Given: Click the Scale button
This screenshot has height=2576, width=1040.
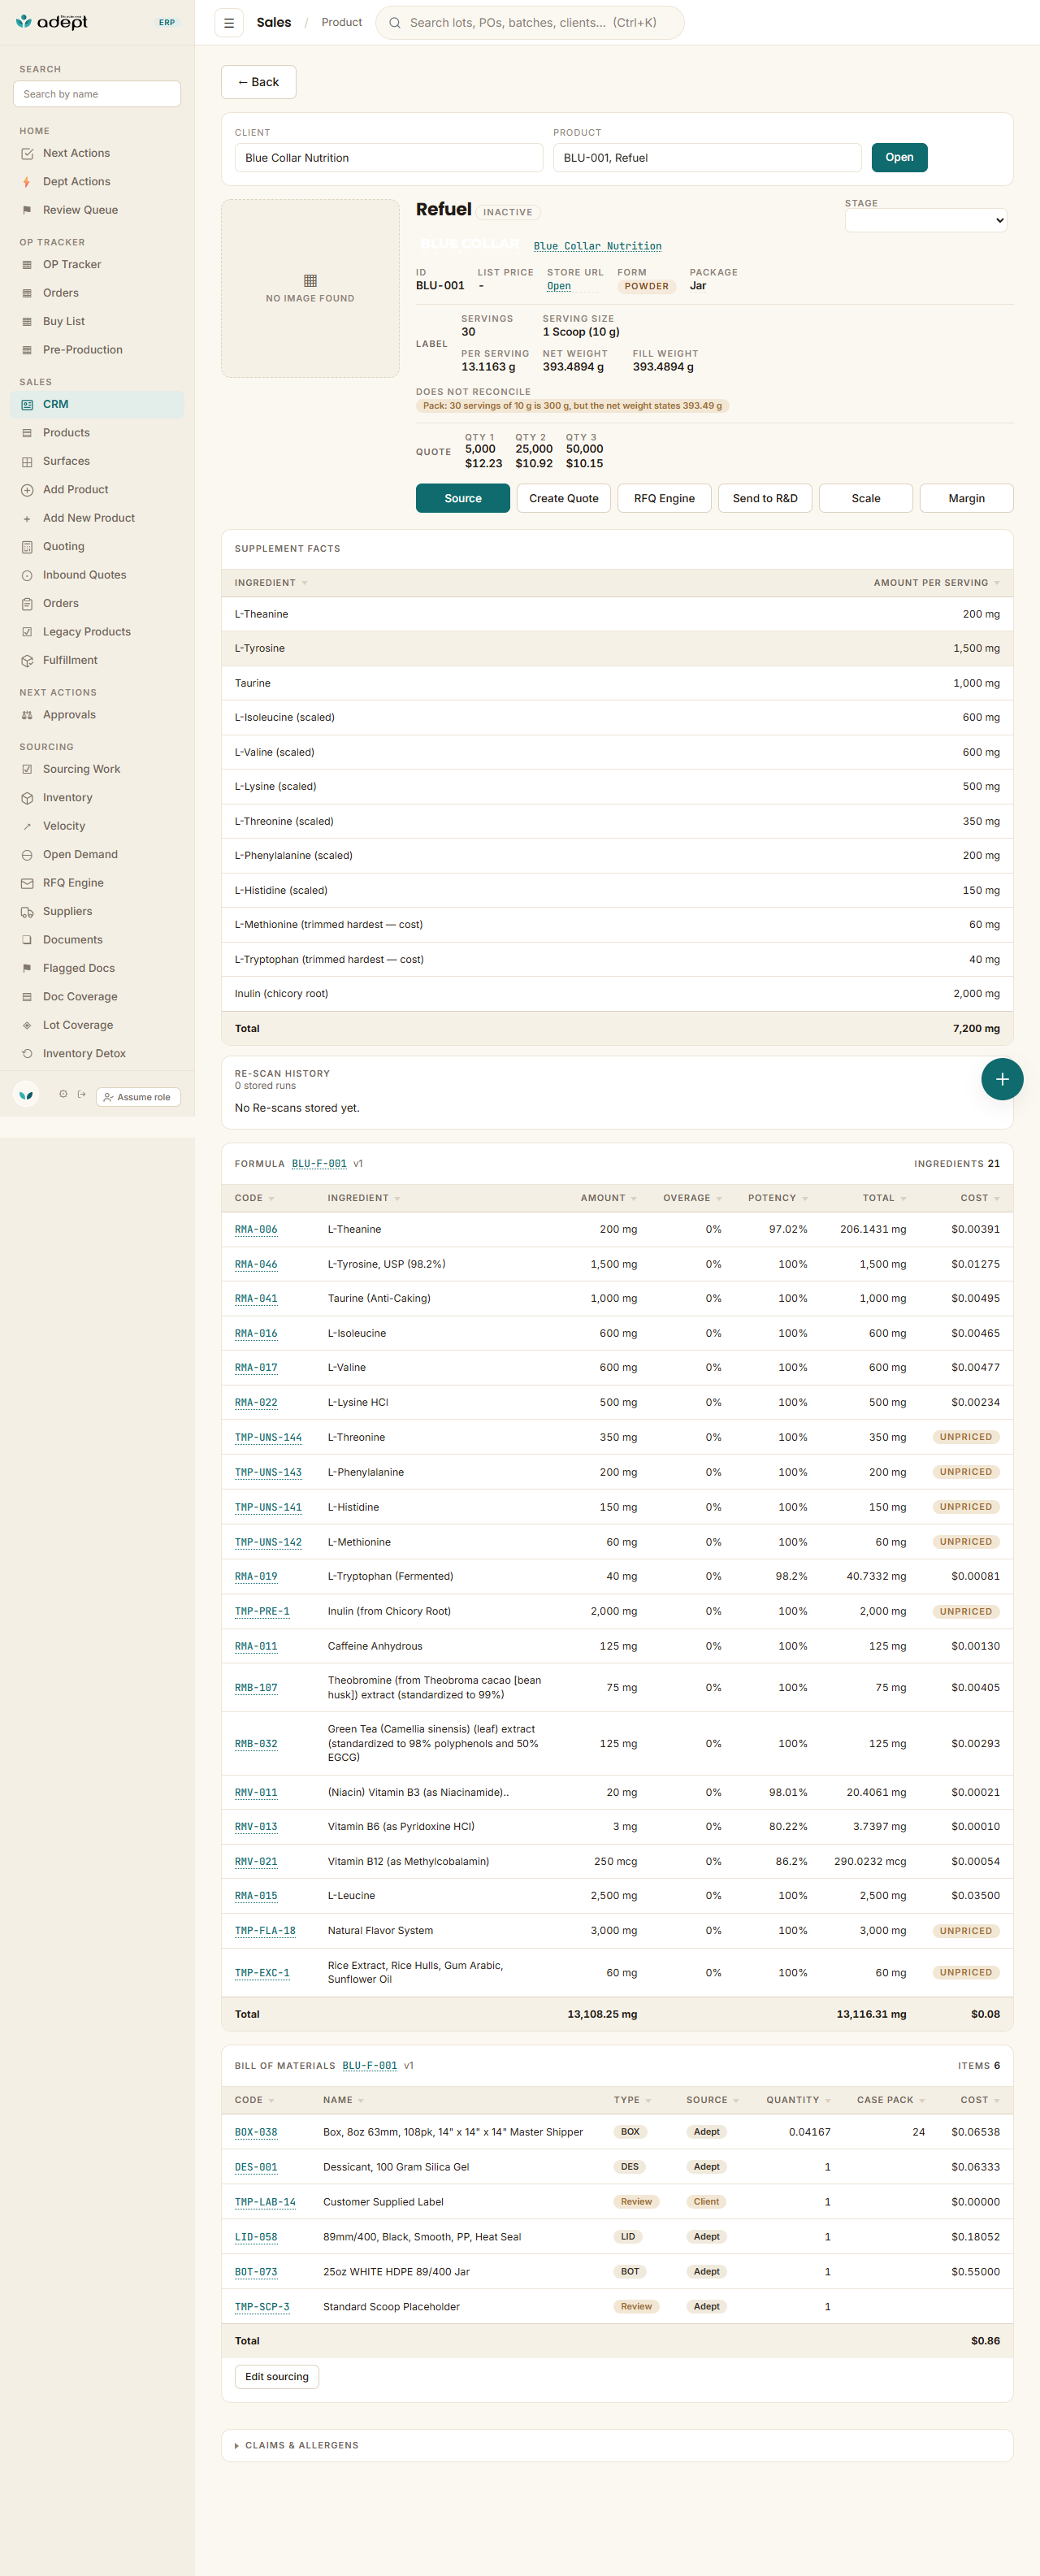Looking at the screenshot, I should click(x=866, y=498).
